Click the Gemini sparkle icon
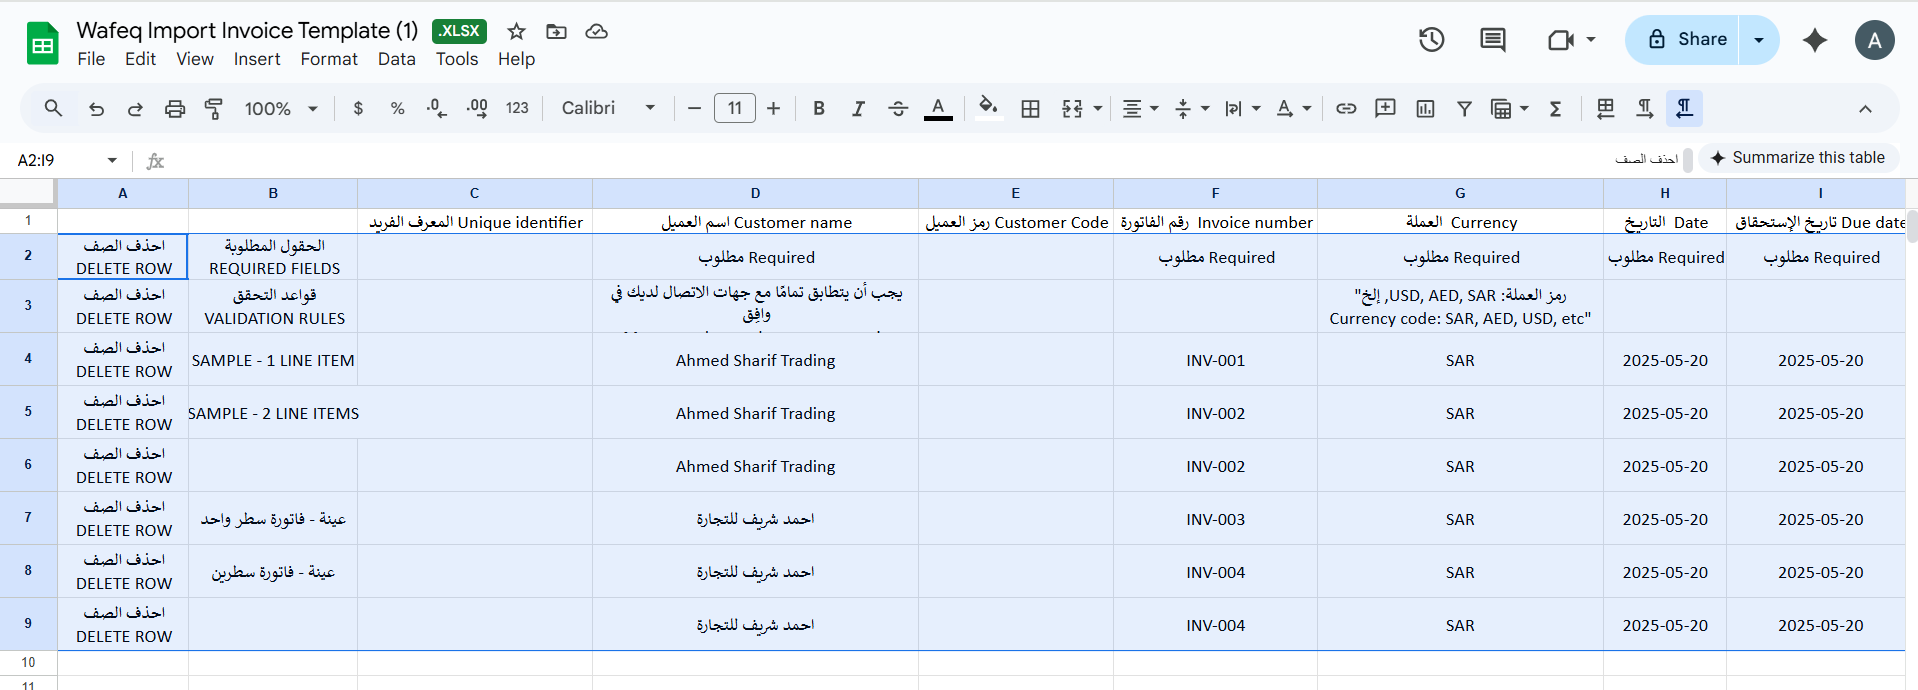The image size is (1918, 690). [x=1814, y=40]
